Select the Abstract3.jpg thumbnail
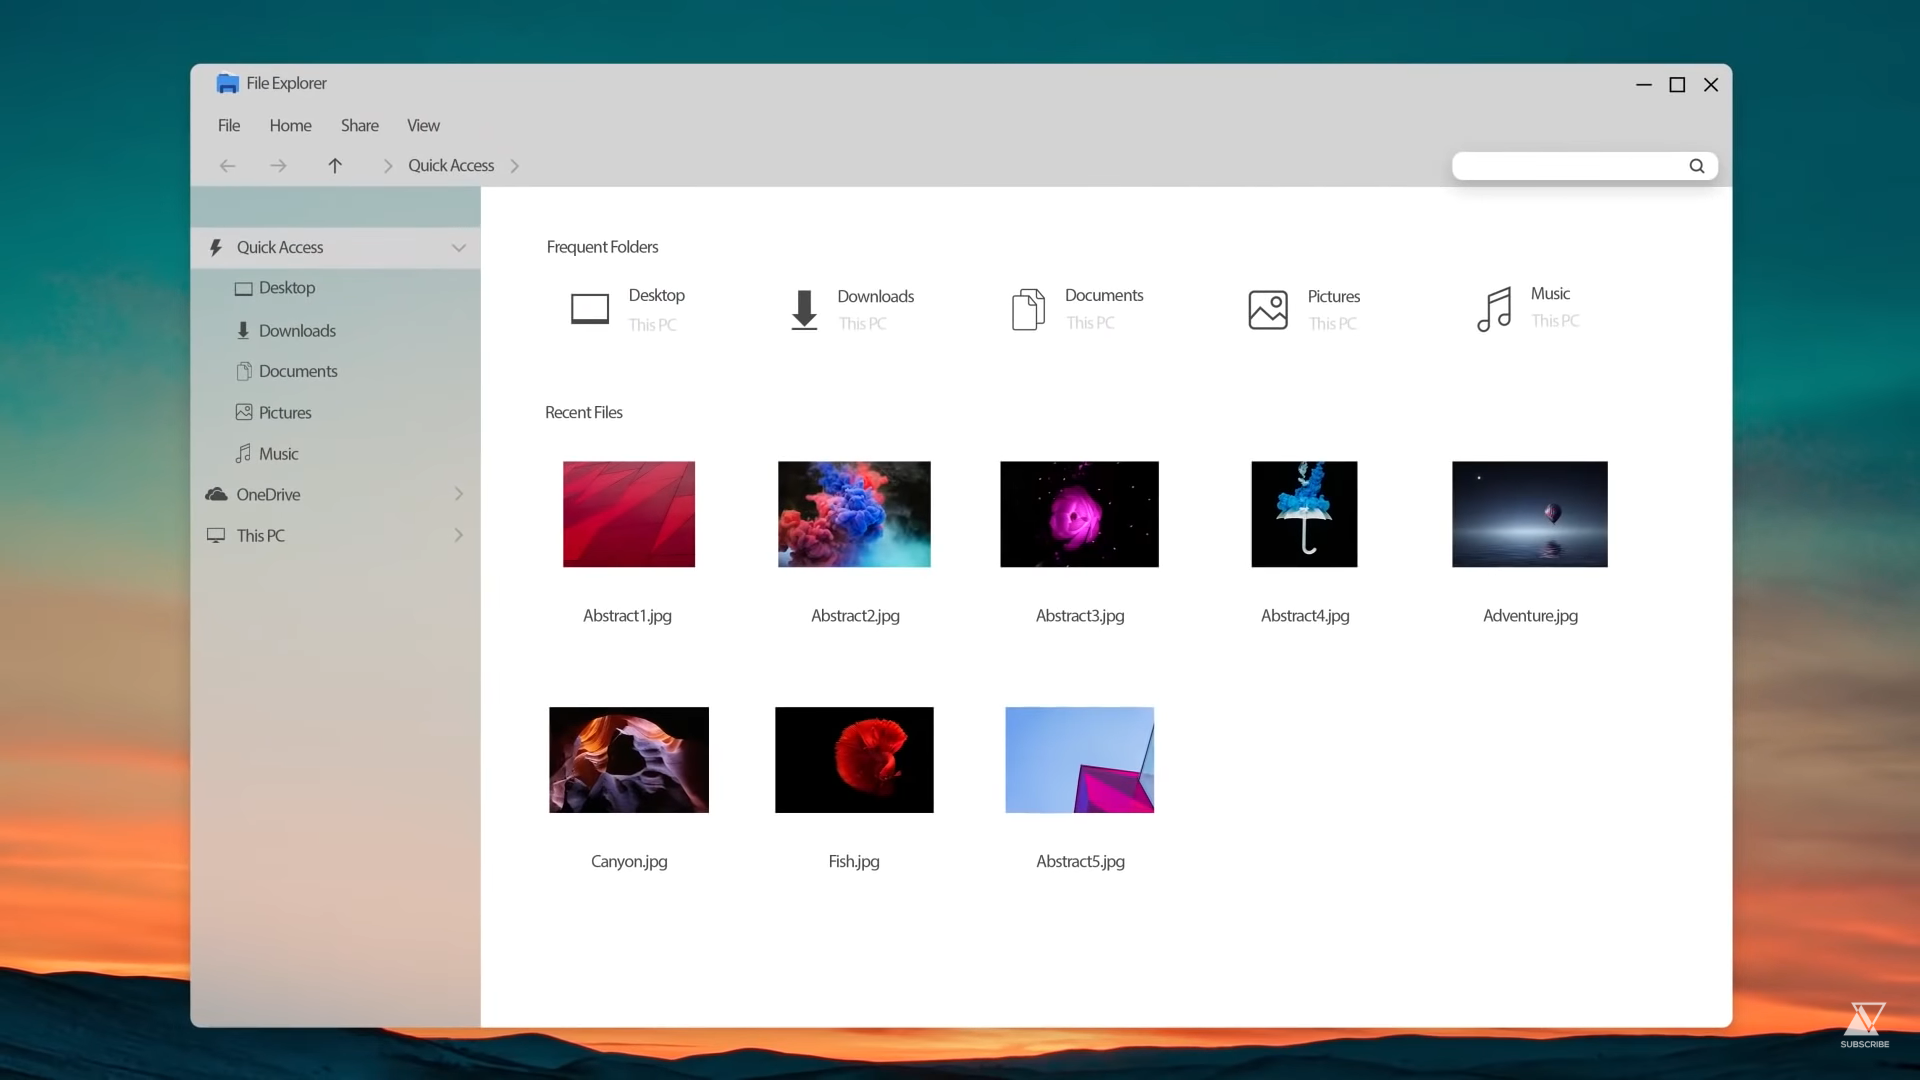Viewport: 1920px width, 1080px height. pyautogui.click(x=1079, y=514)
